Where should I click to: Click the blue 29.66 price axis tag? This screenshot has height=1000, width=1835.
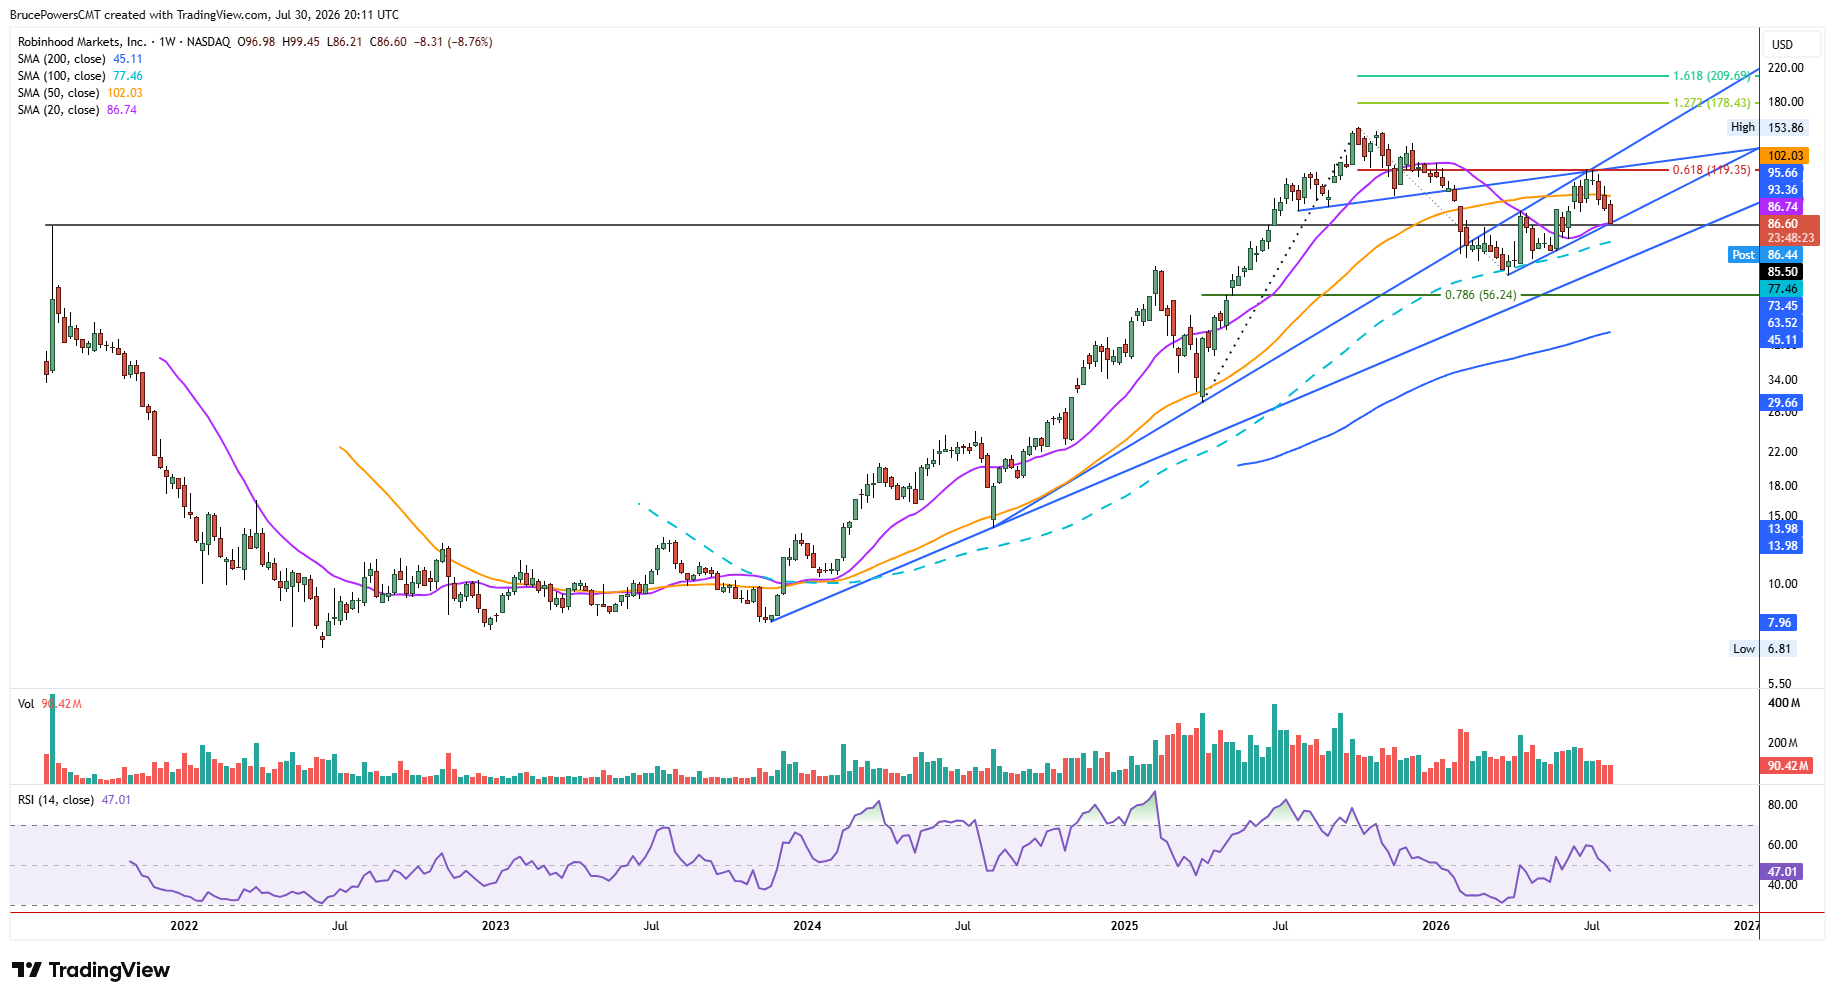pyautogui.click(x=1782, y=403)
